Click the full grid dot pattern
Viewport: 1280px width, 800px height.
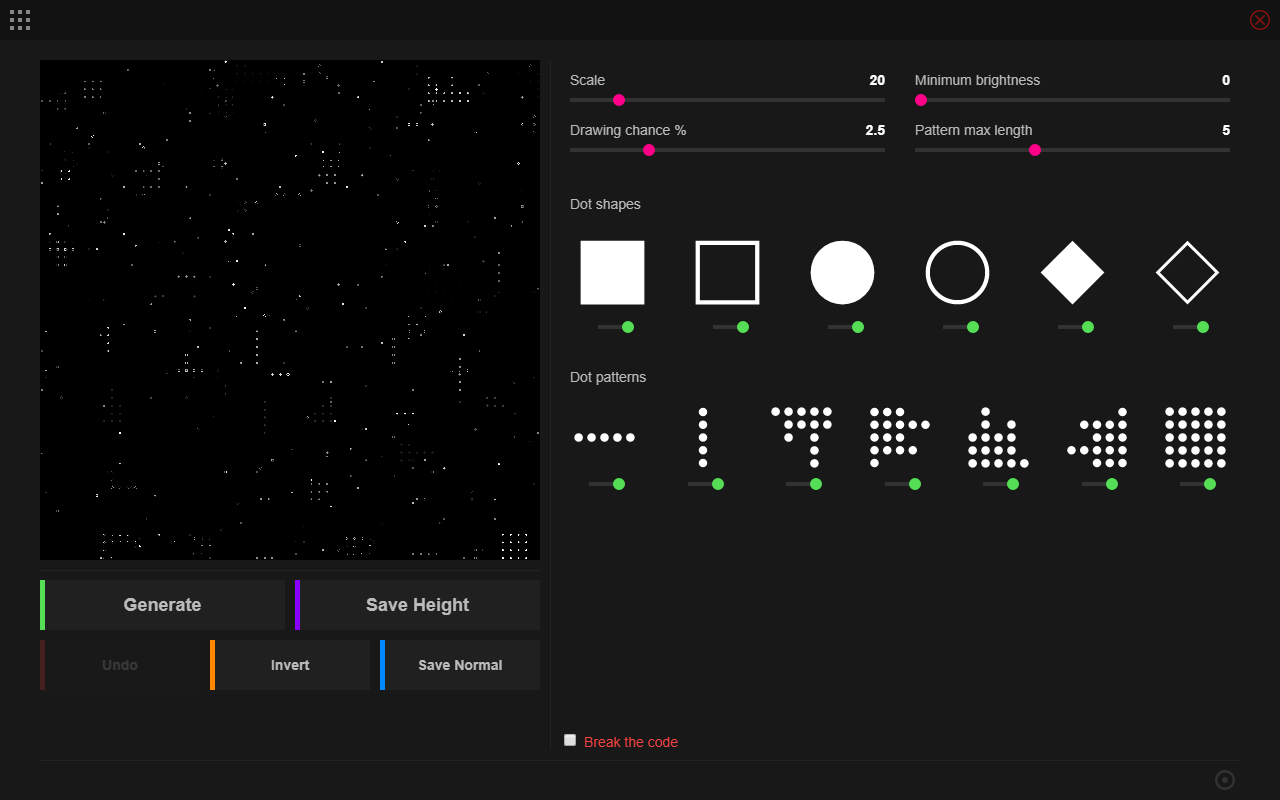1195,437
